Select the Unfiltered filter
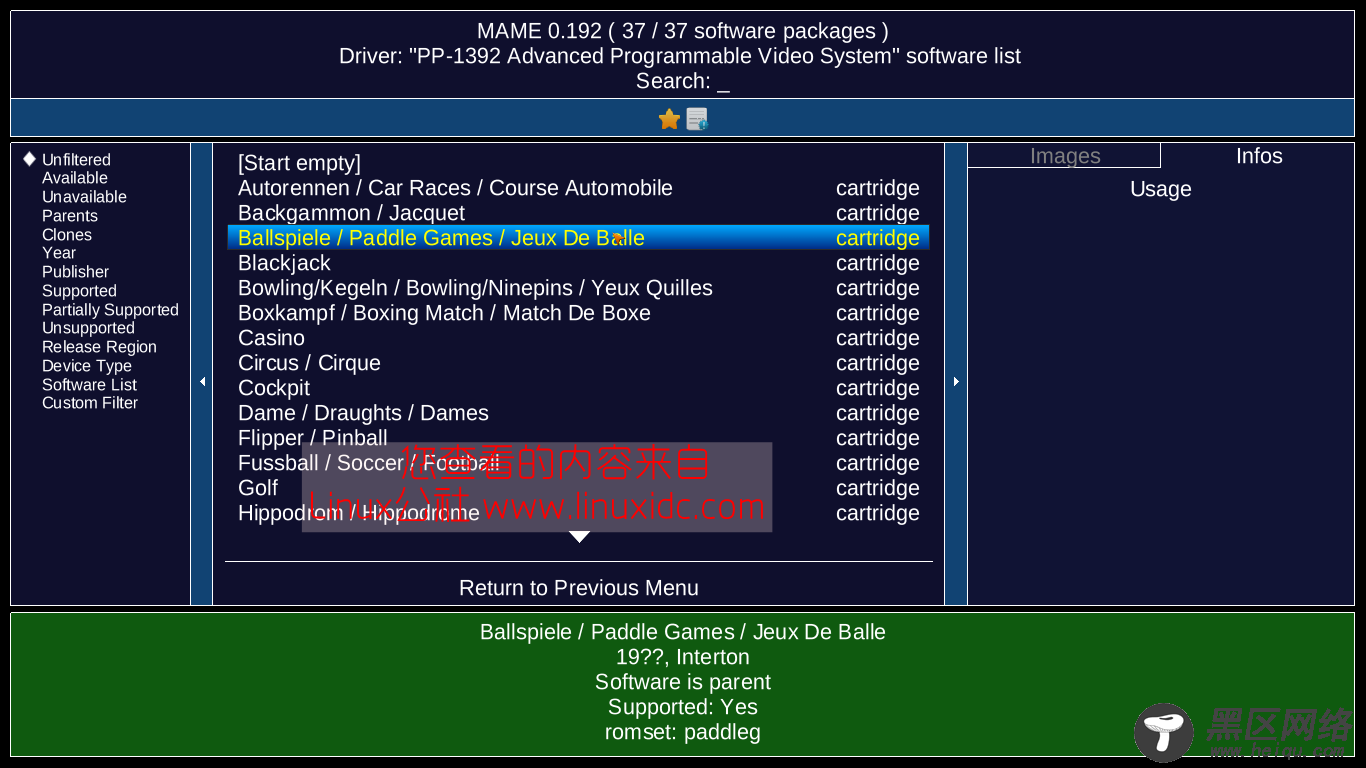Viewport: 1366px width, 768px height. 76,160
